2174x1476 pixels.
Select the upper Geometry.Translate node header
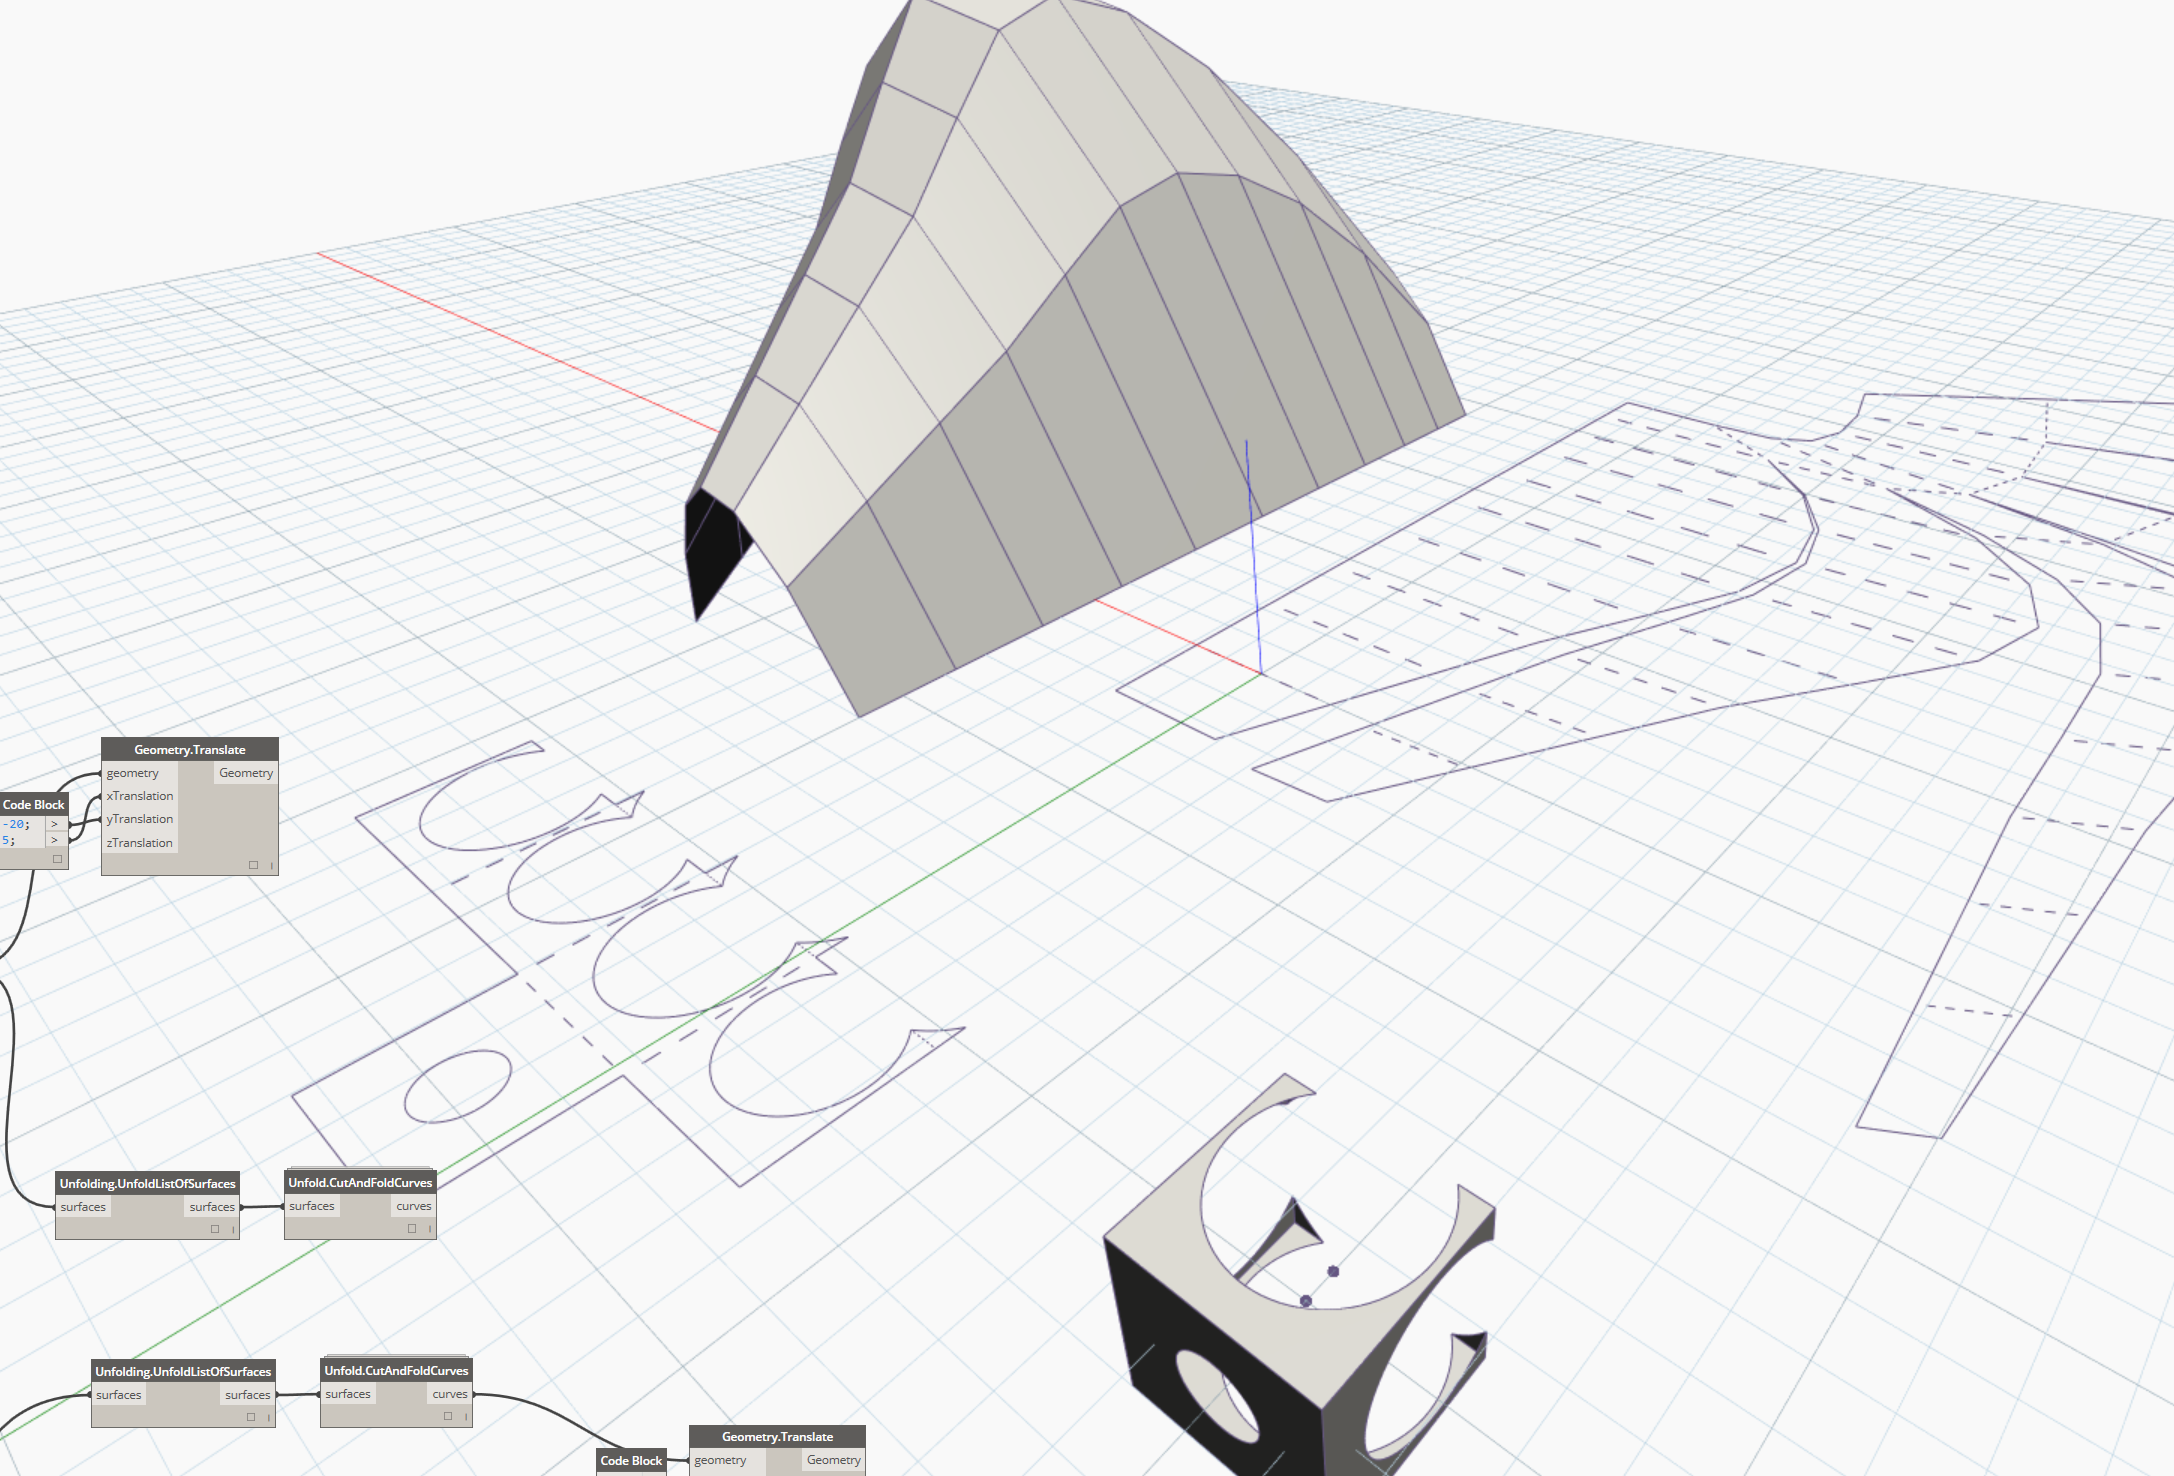pos(190,750)
